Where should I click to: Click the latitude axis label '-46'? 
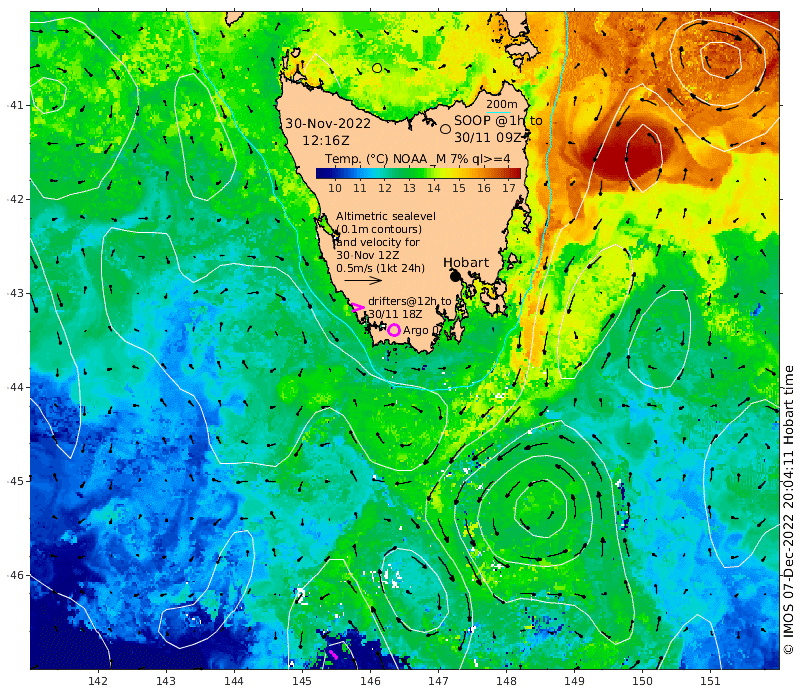point(15,575)
